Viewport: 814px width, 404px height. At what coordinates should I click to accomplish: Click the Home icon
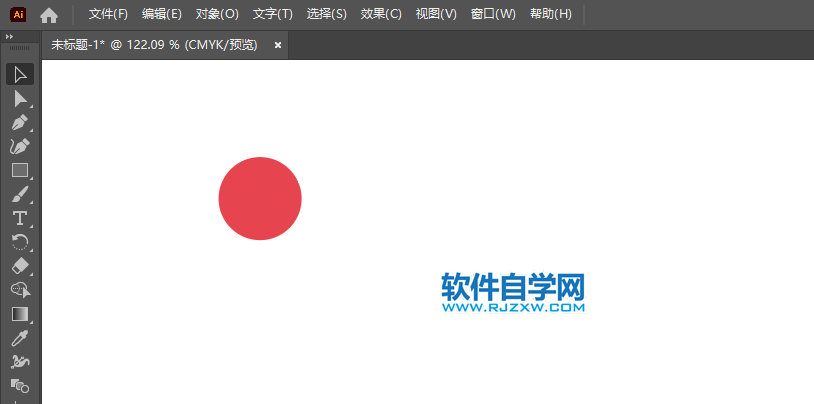tap(49, 15)
